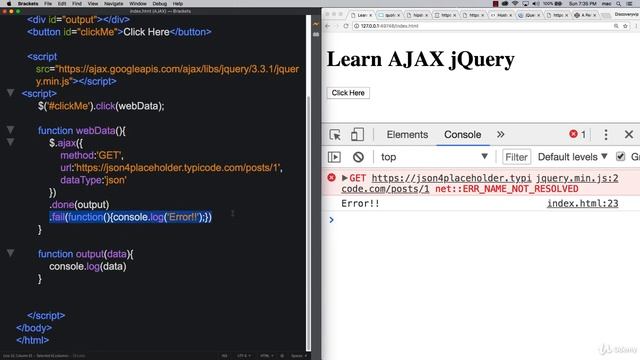
Task: Open the volume control in menu bar
Action: click(536, 3)
